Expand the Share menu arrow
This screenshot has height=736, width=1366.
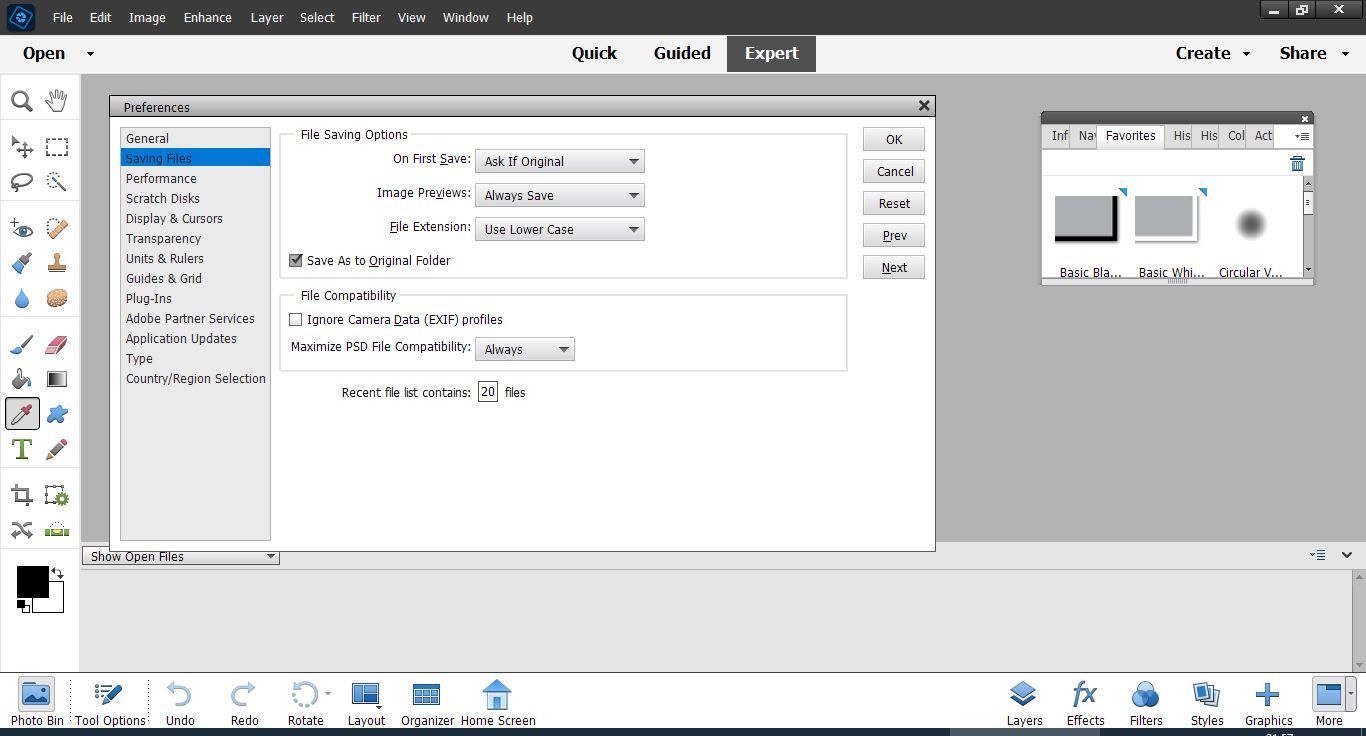(x=1346, y=54)
